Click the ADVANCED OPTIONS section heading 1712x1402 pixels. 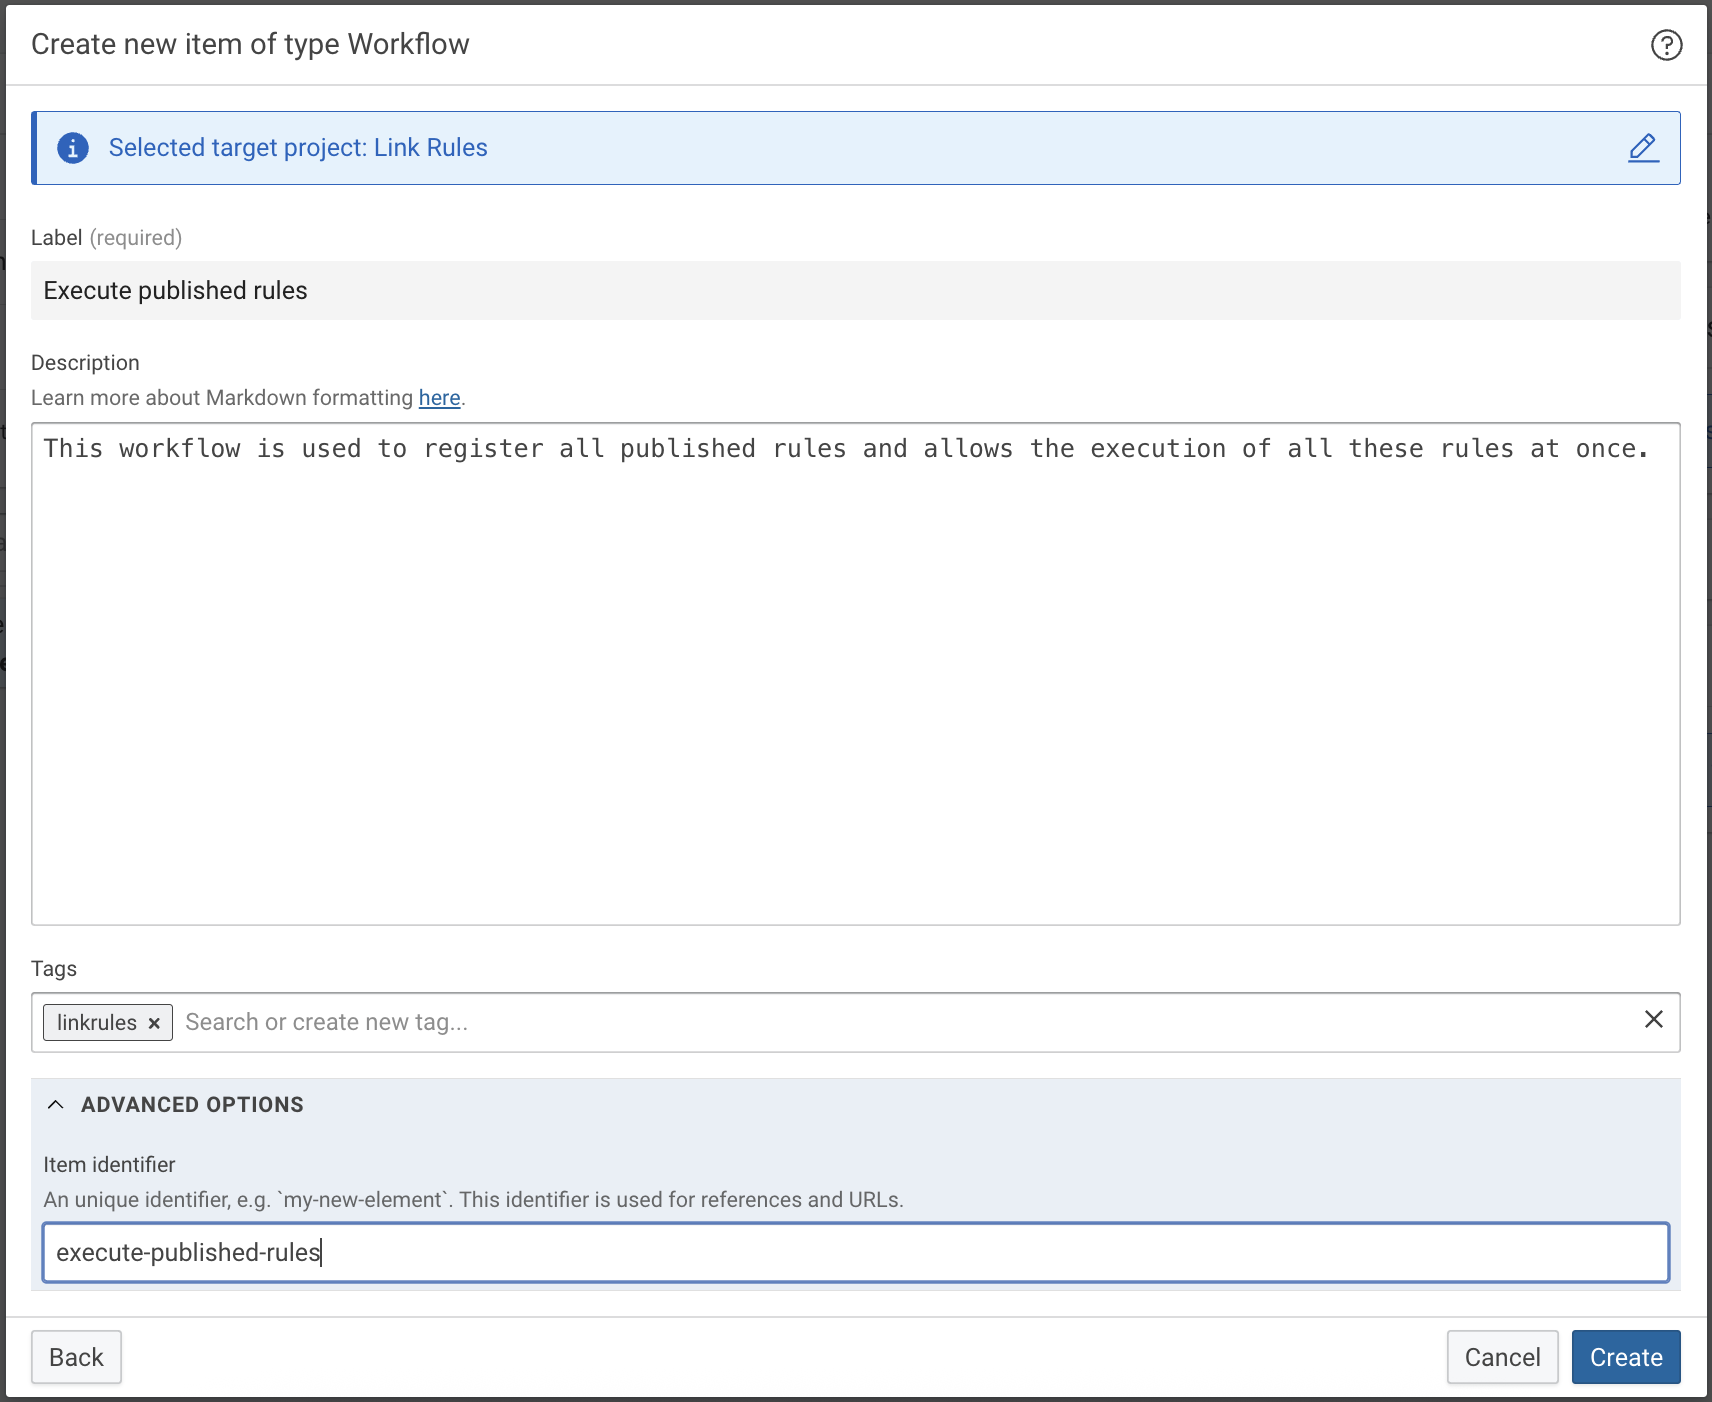(192, 1105)
